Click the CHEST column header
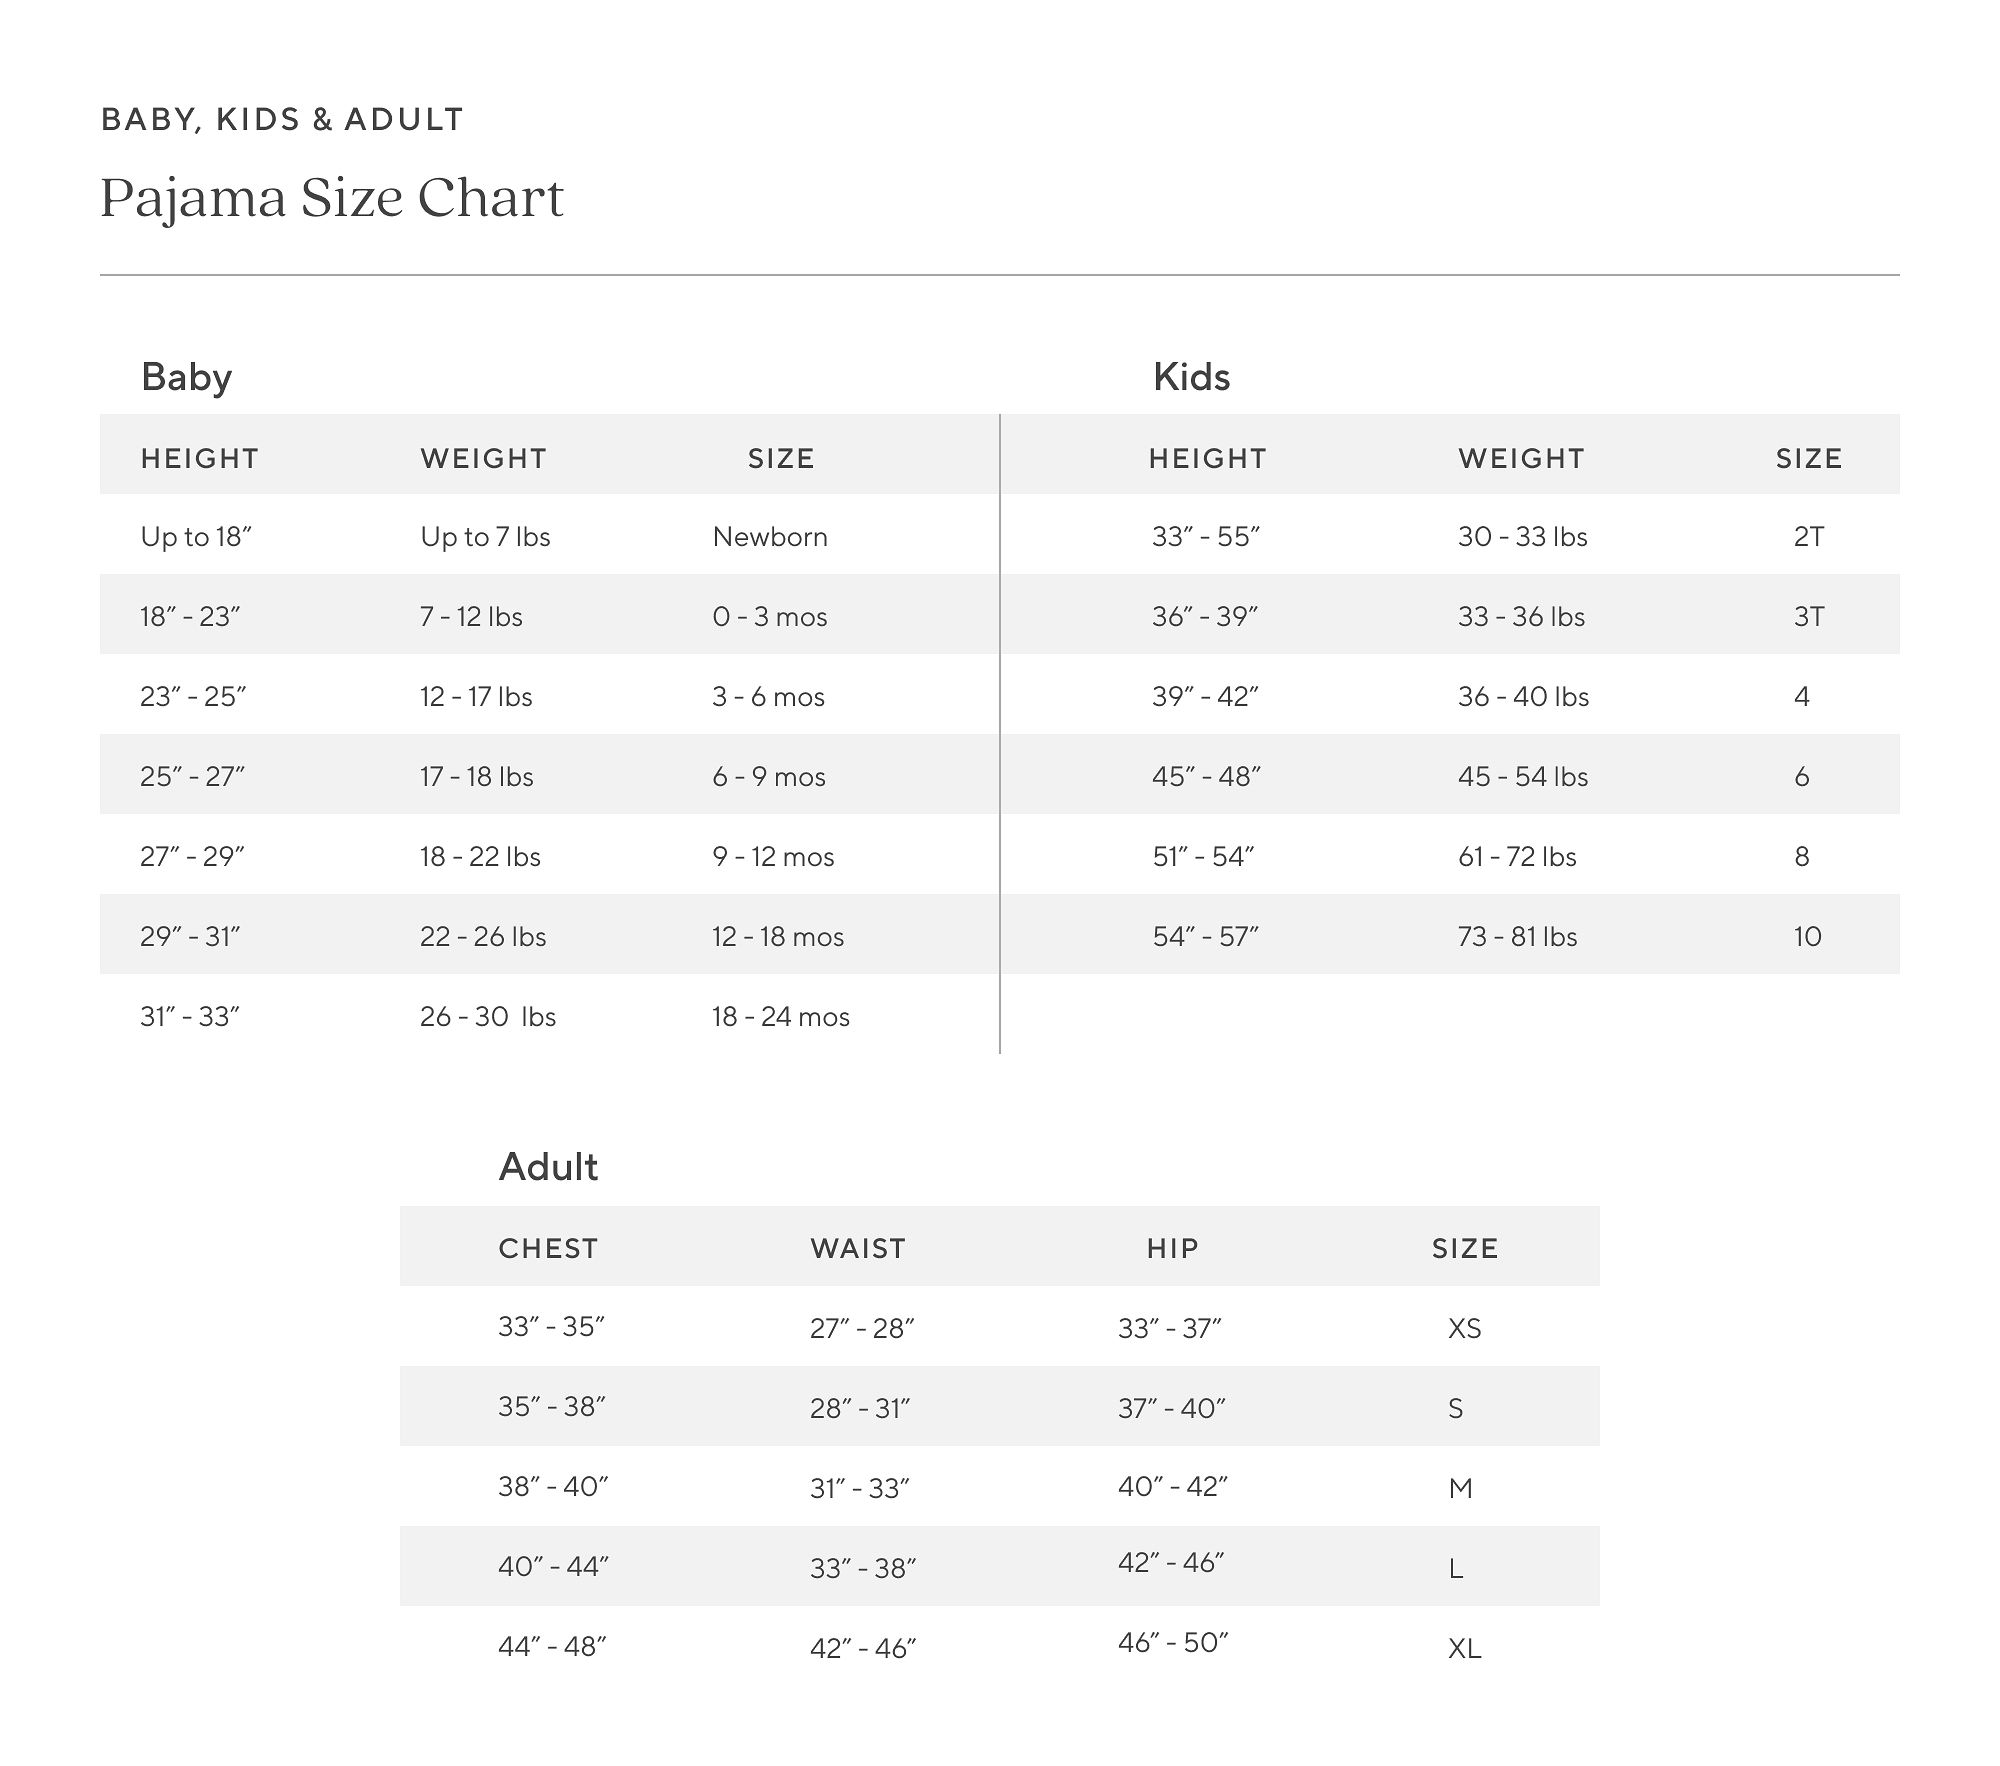Viewport: 2000px width, 1766px height. (548, 1248)
